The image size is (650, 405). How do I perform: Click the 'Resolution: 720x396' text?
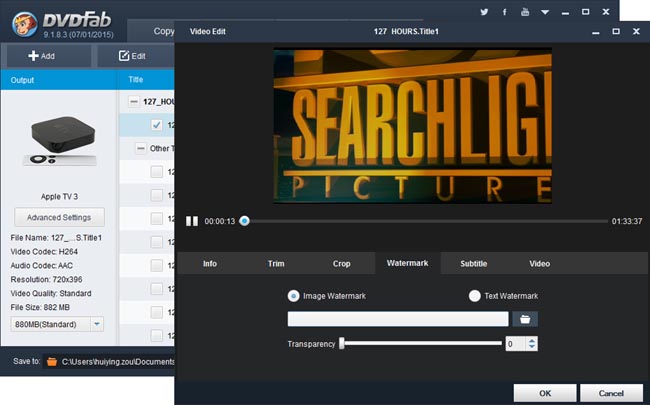[x=46, y=279]
